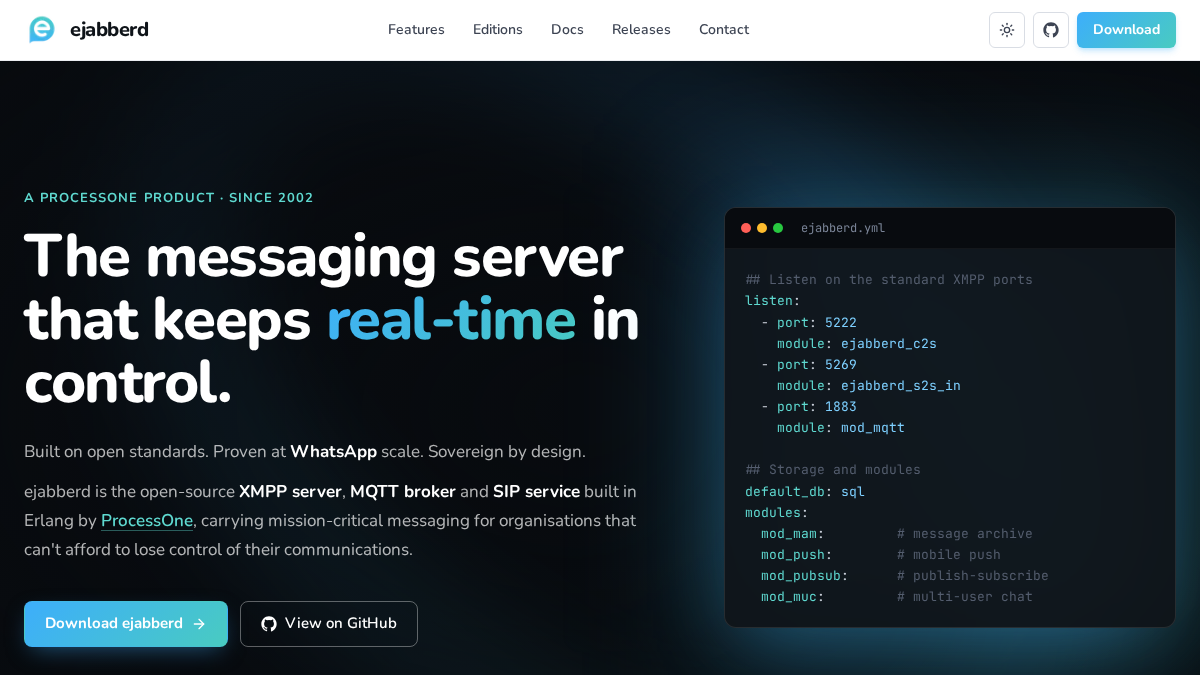This screenshot has height=675, width=1200.
Task: Click the bold WhatsApp text
Action: point(333,451)
